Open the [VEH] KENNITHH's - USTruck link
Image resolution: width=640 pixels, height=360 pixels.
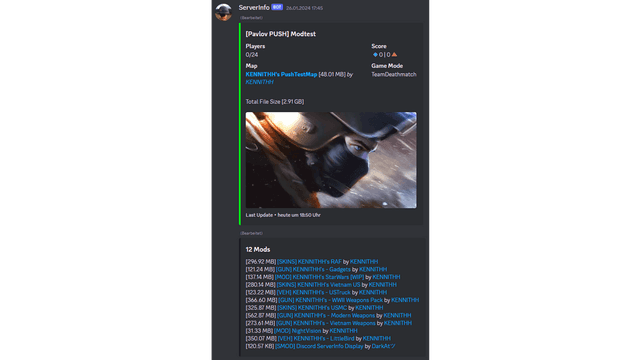313,293
